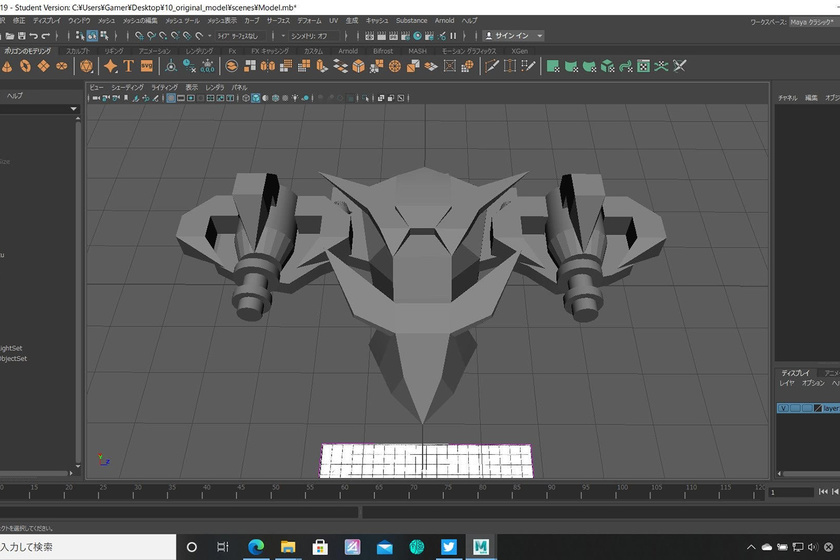Expand the サインイン dropdown arrow
840x560 pixels.
tap(540, 36)
